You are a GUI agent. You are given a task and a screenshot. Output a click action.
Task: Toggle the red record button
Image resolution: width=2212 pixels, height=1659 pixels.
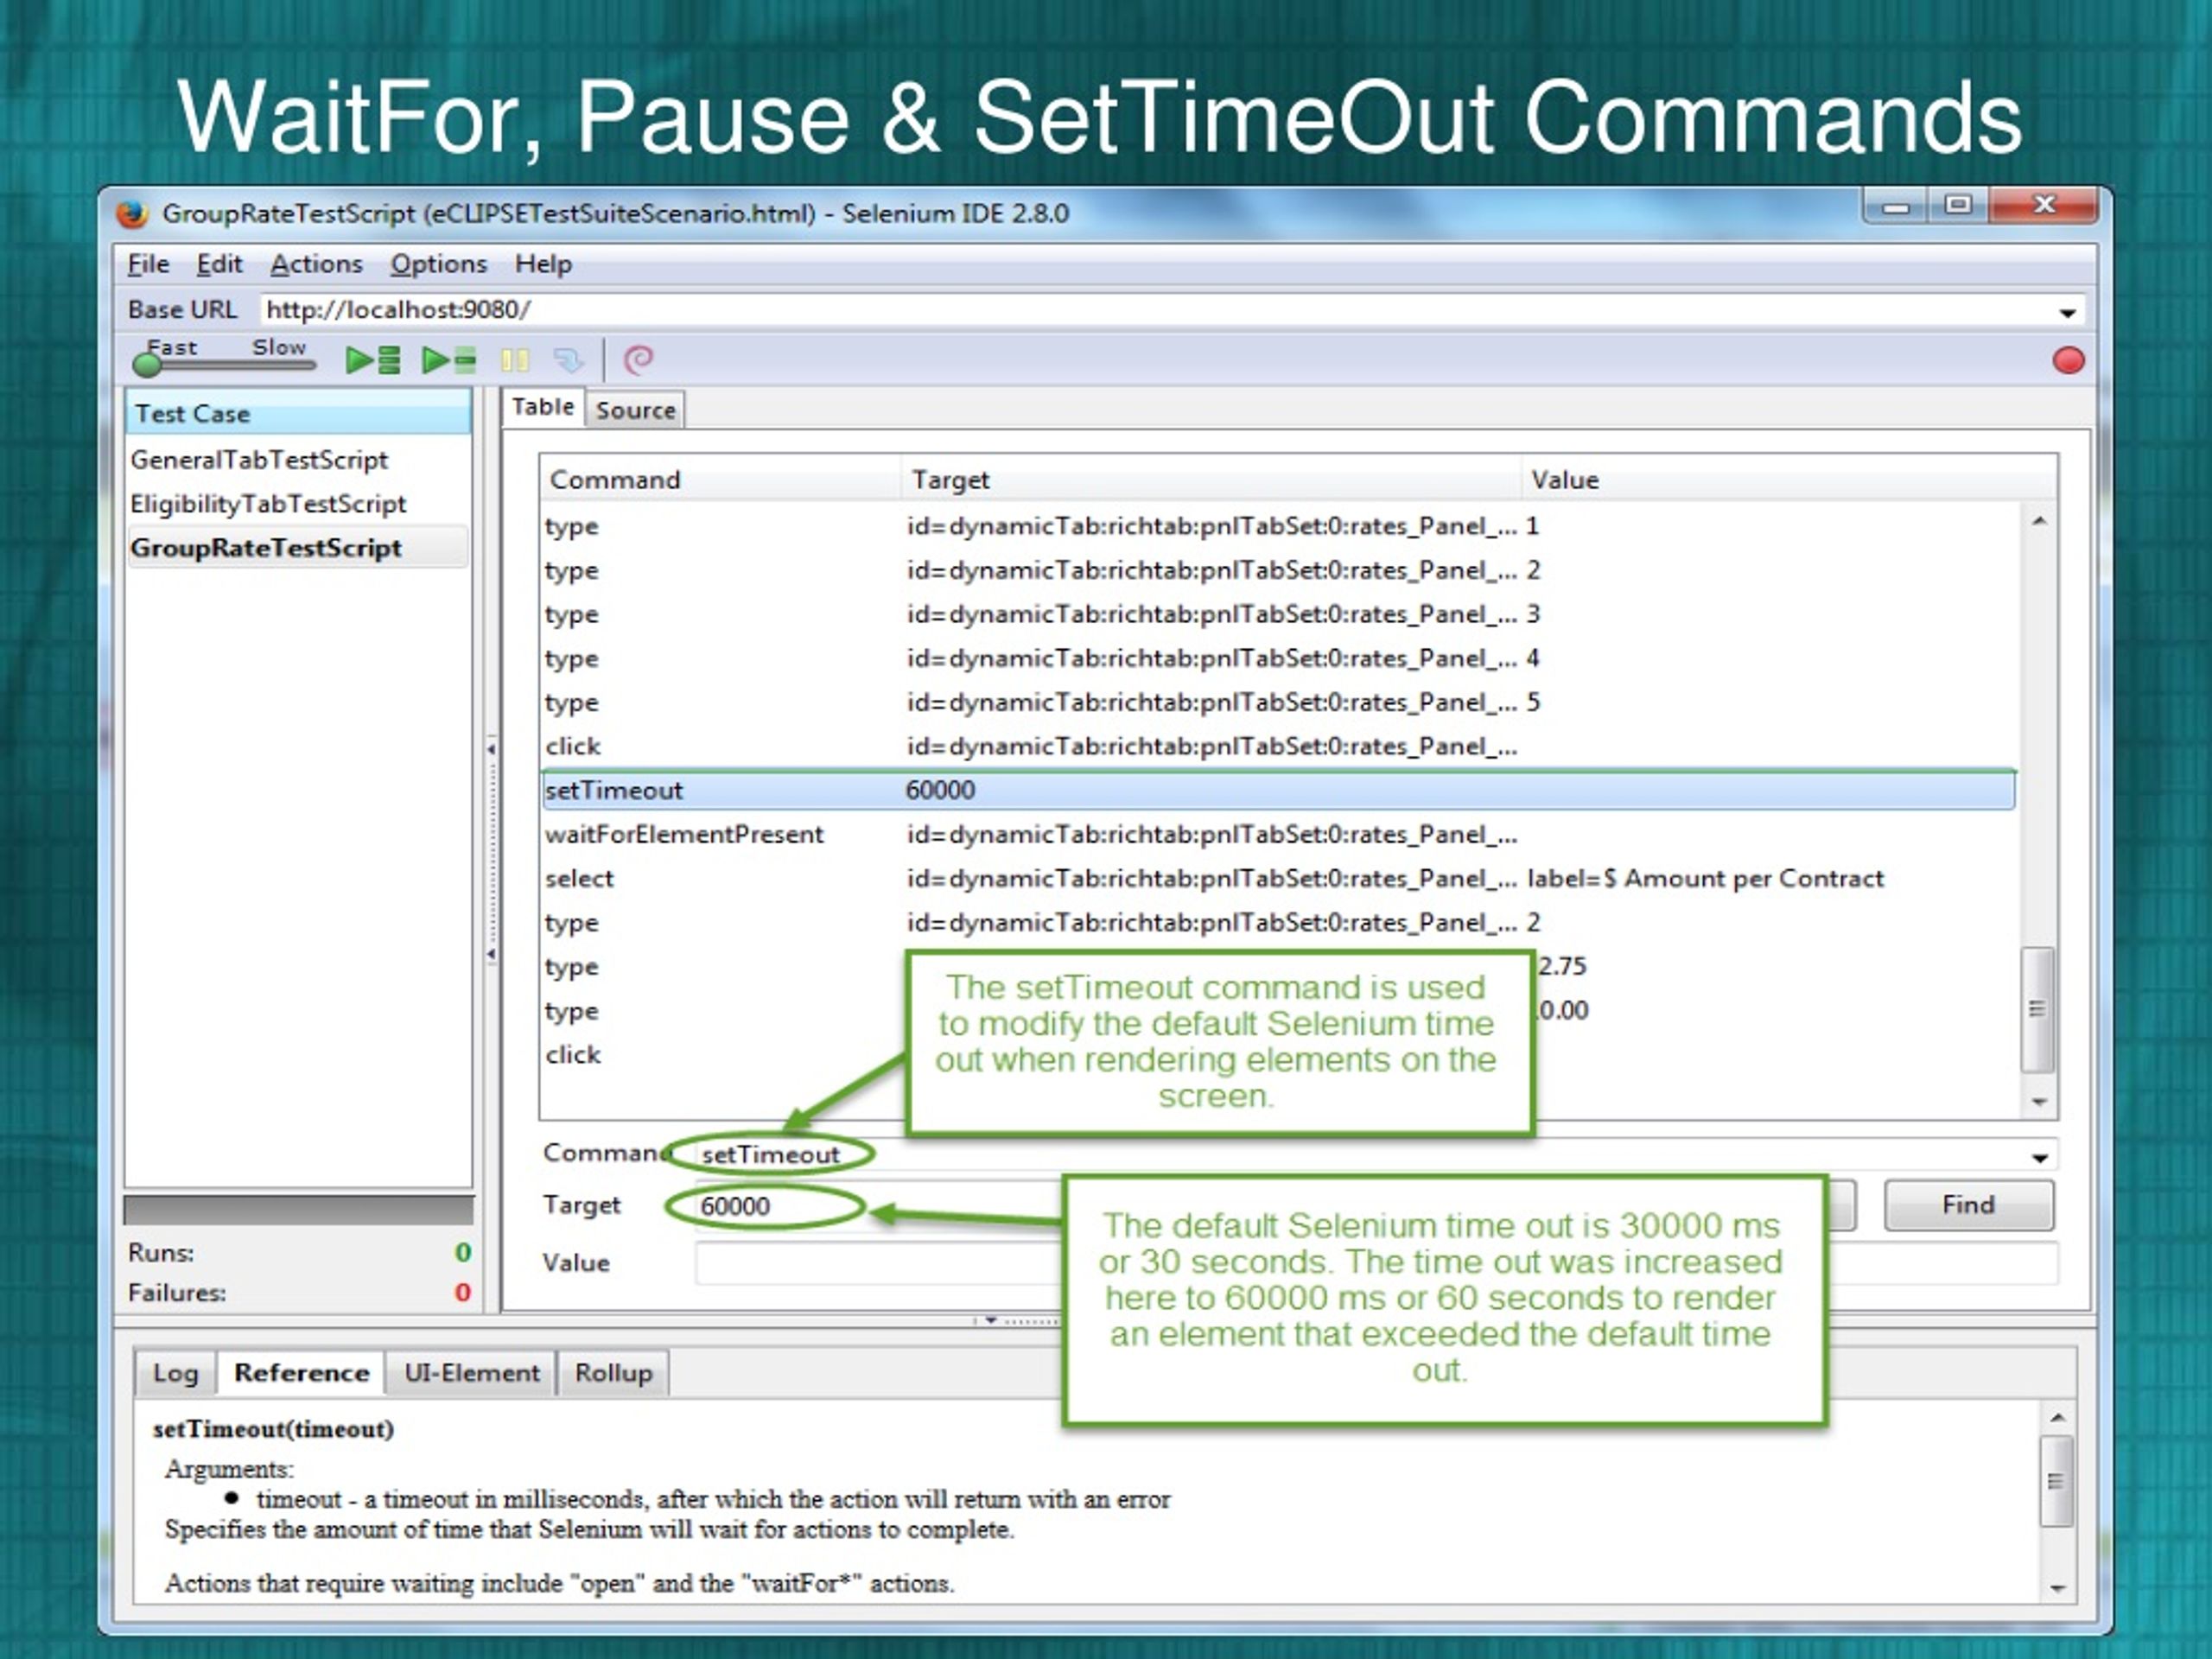2068,360
